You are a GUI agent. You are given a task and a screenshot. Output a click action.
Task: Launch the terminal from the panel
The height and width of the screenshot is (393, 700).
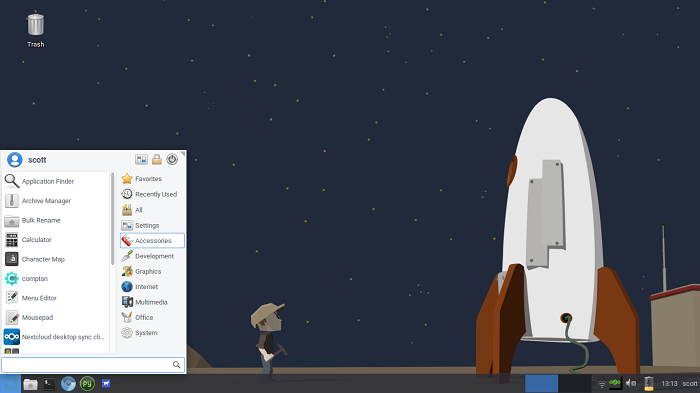point(49,384)
